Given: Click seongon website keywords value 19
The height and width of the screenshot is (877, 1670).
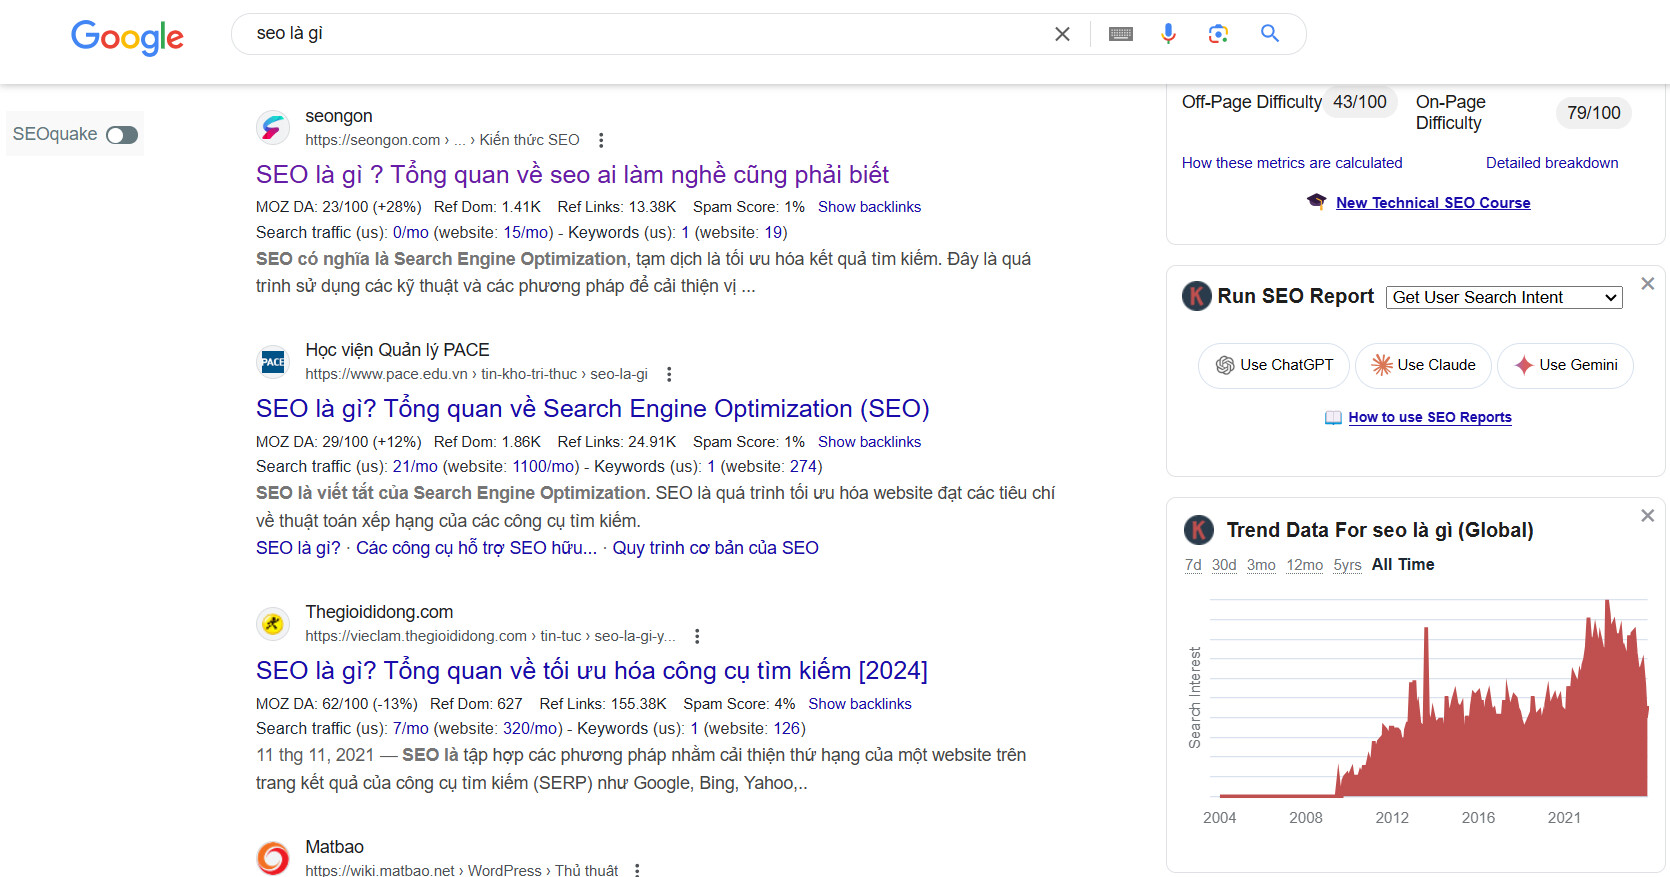Looking at the screenshot, I should click(774, 232).
